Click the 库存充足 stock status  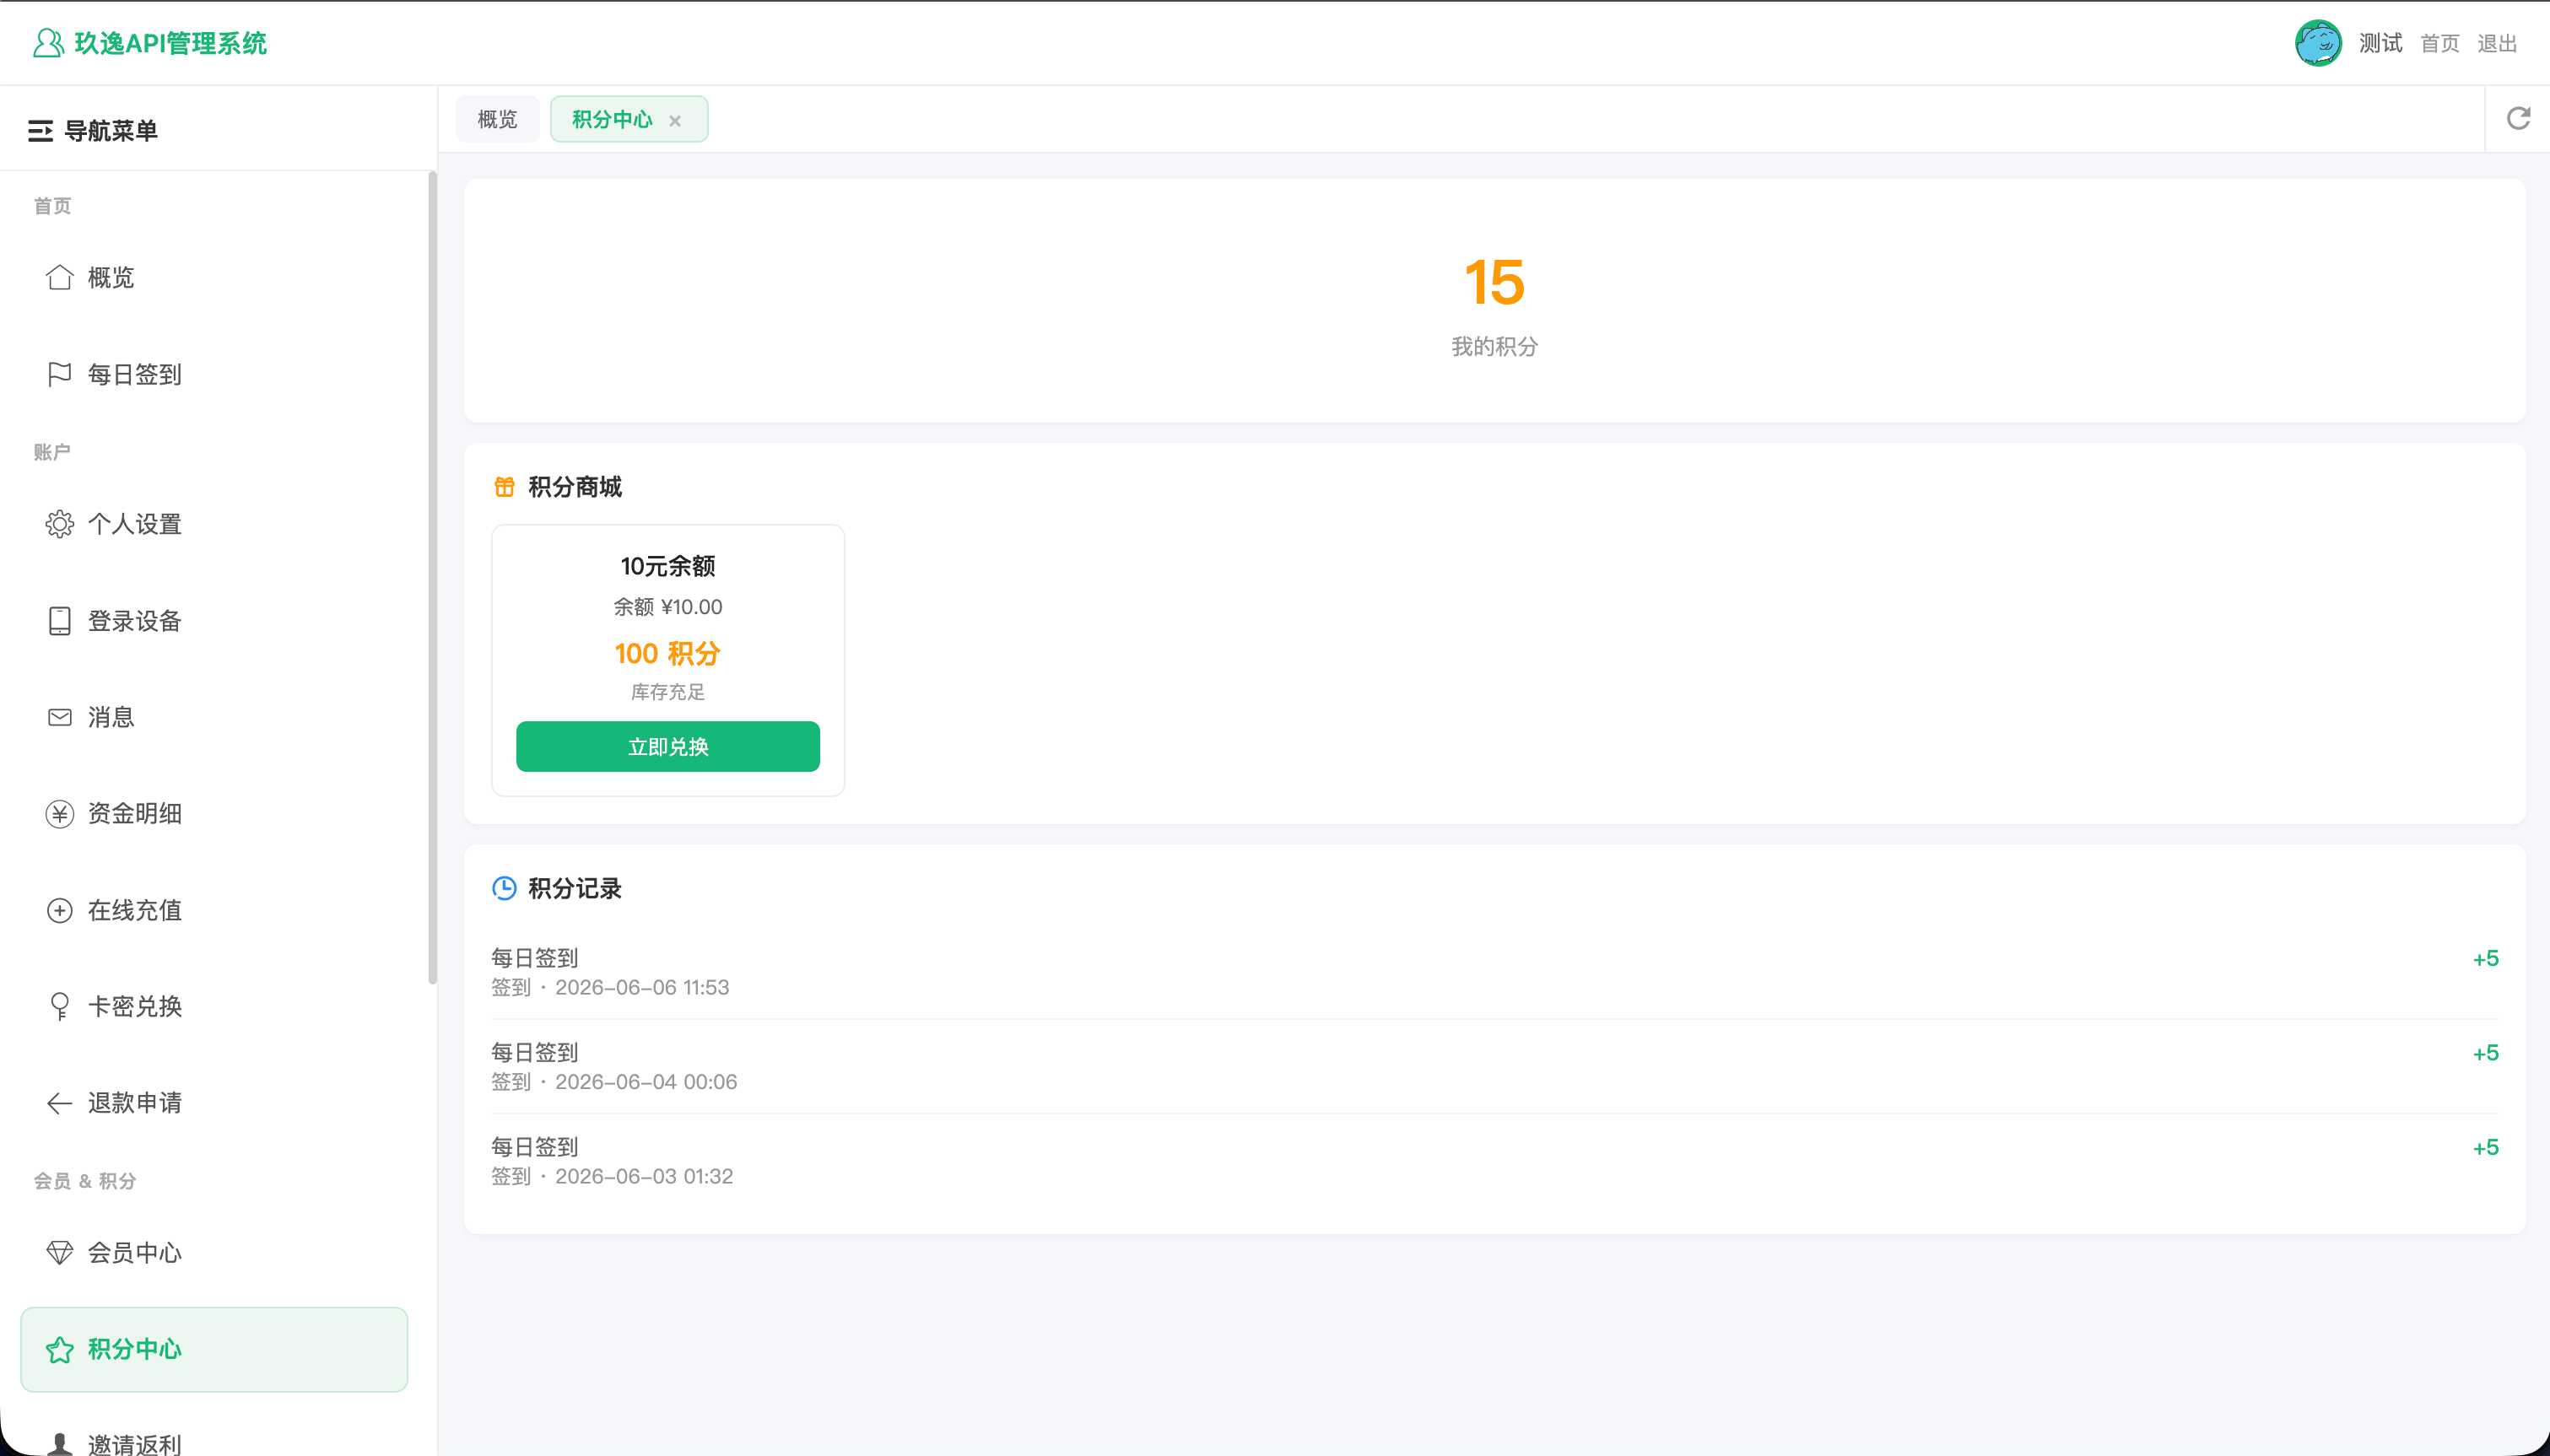[668, 692]
